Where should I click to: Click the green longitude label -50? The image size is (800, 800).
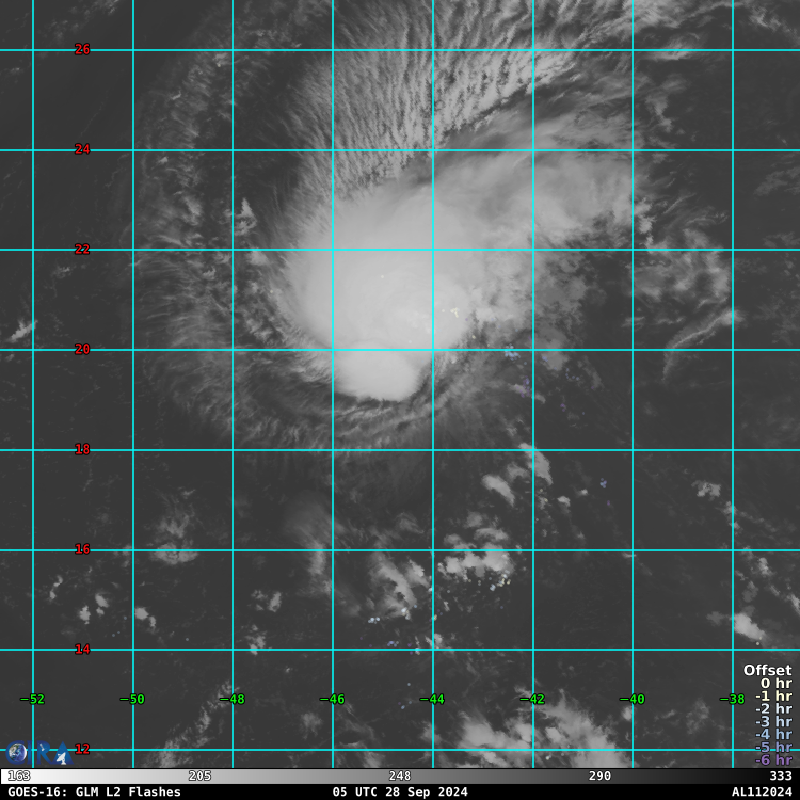pyautogui.click(x=132, y=699)
